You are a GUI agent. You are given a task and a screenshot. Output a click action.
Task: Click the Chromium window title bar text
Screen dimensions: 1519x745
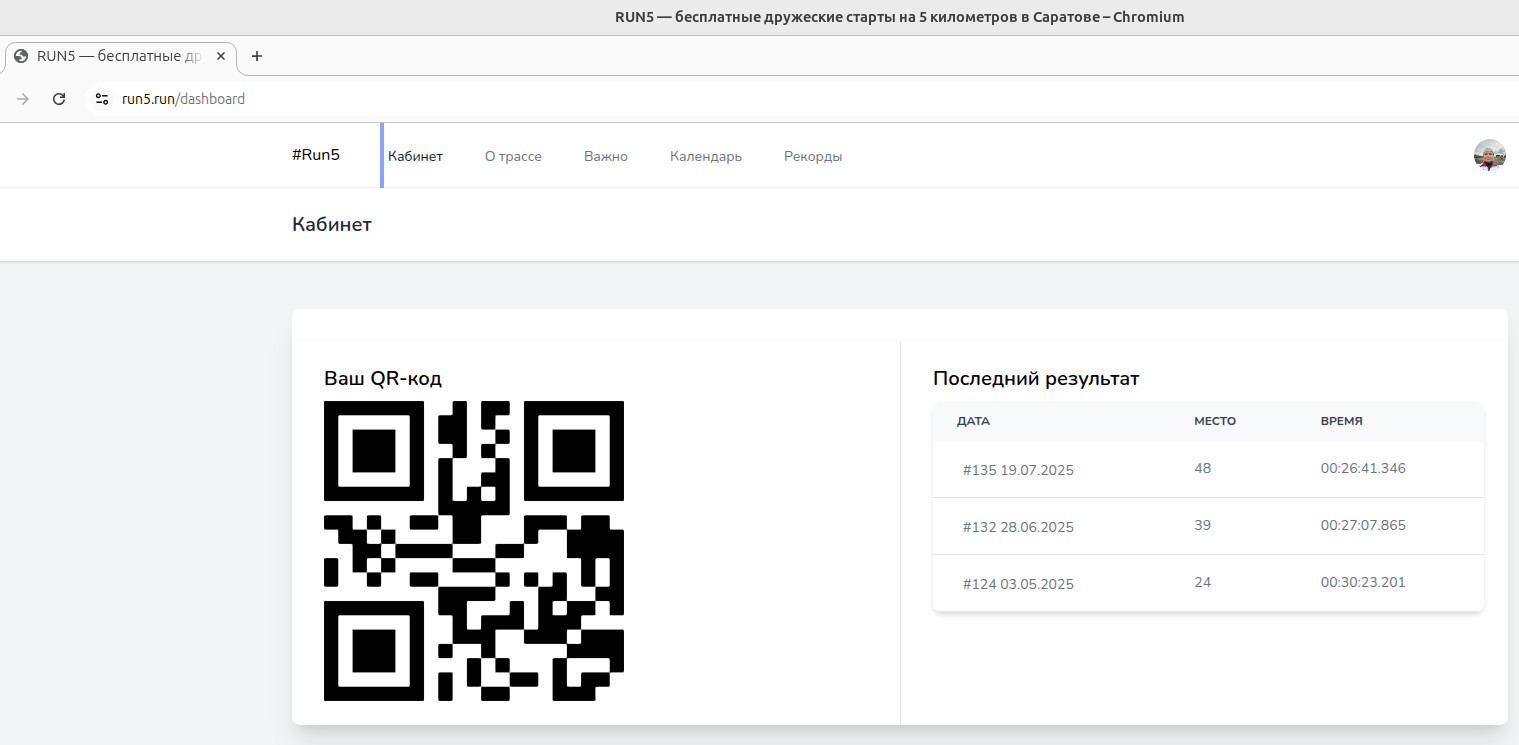pyautogui.click(x=900, y=17)
